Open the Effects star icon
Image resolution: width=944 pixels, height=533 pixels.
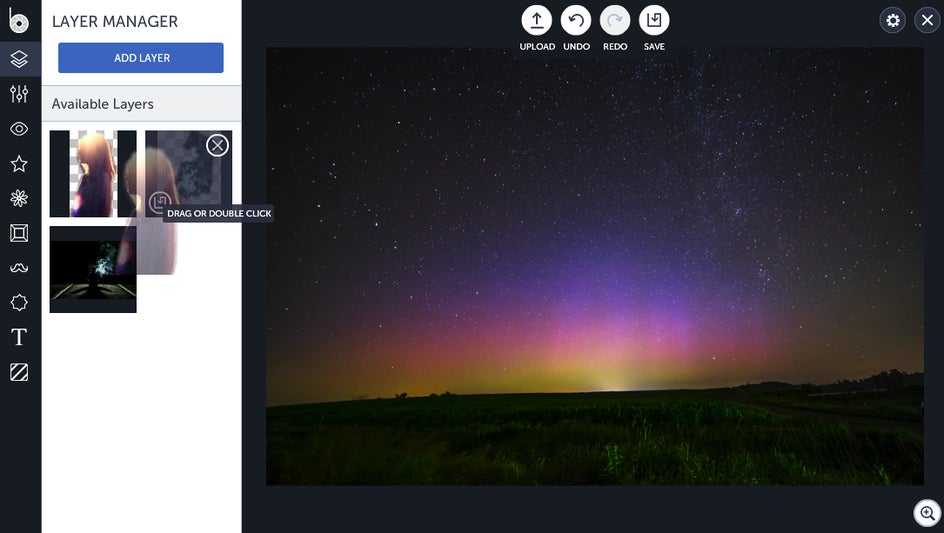[19, 164]
